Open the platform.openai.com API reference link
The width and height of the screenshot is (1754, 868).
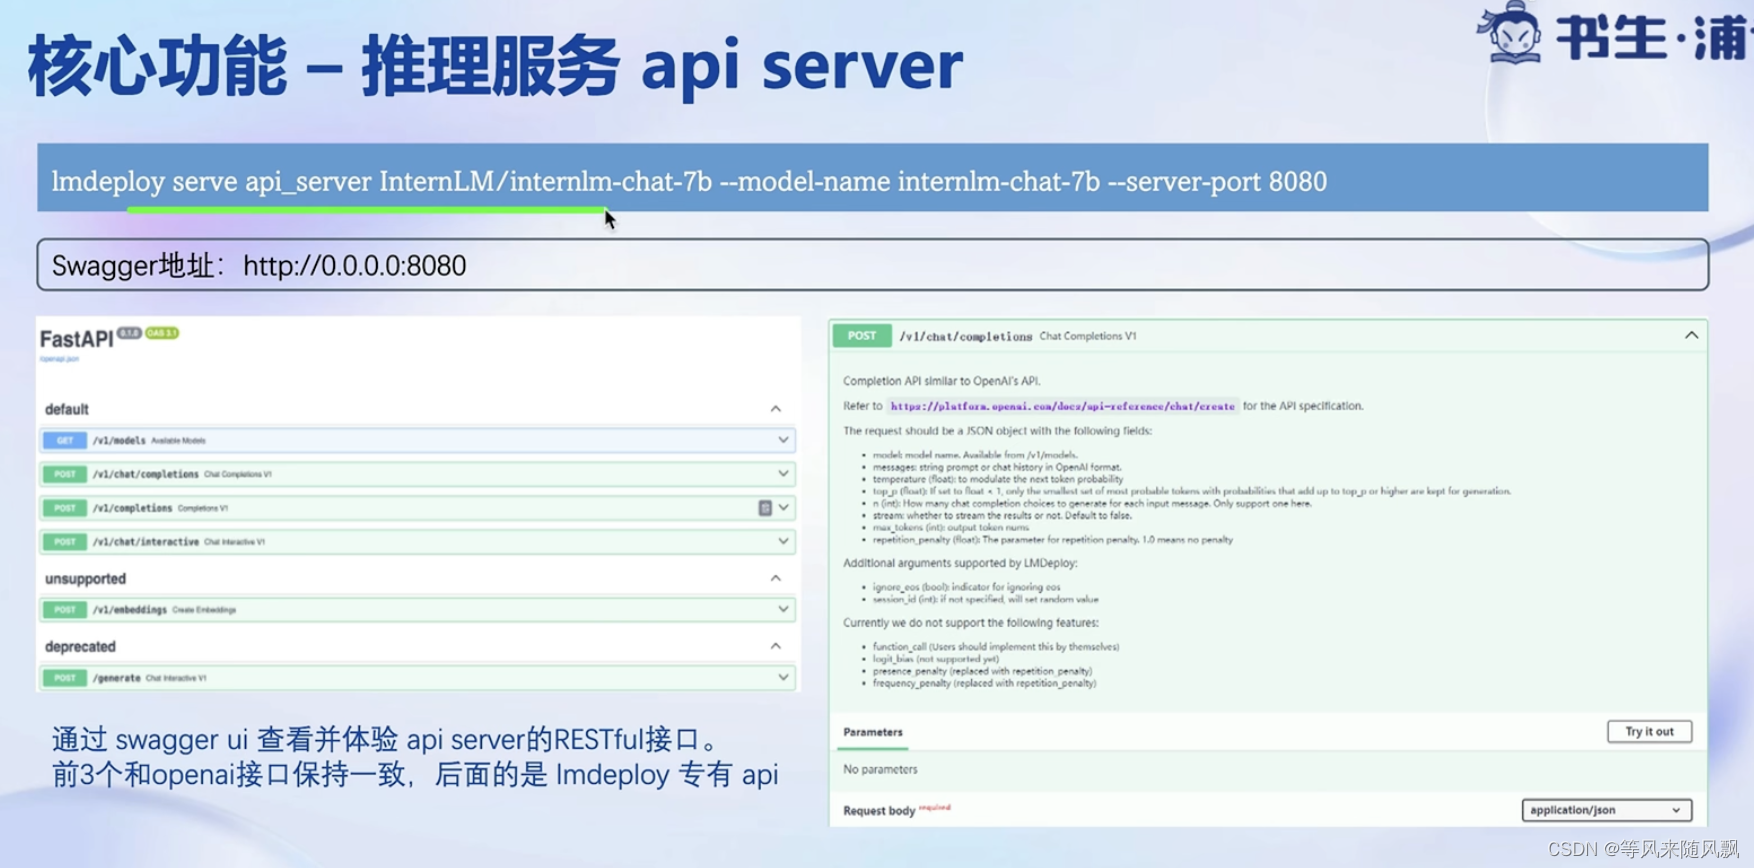click(1062, 406)
